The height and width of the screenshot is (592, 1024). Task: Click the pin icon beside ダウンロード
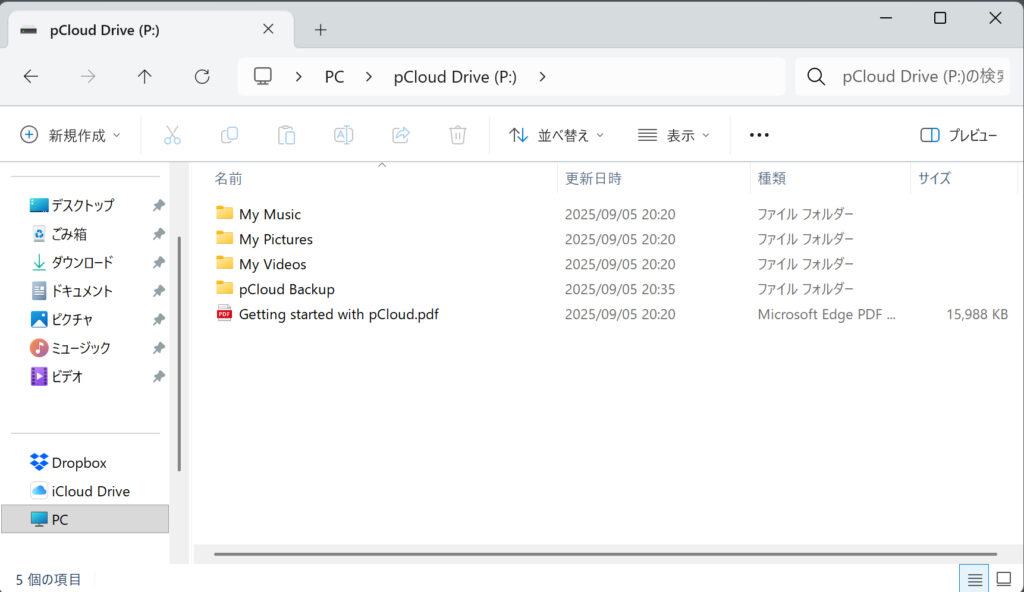158,263
